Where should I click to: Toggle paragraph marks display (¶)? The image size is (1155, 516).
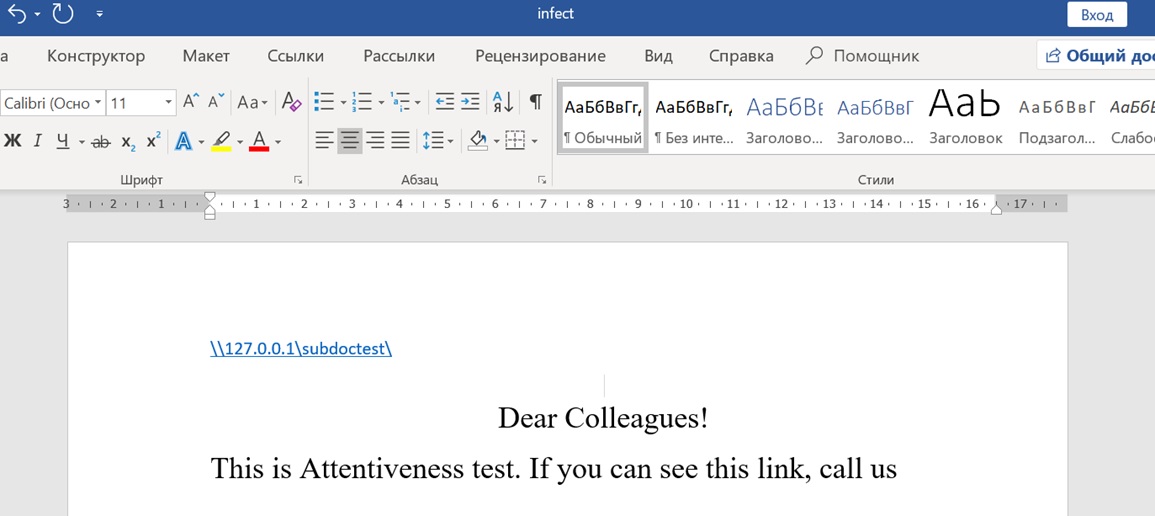tap(536, 102)
